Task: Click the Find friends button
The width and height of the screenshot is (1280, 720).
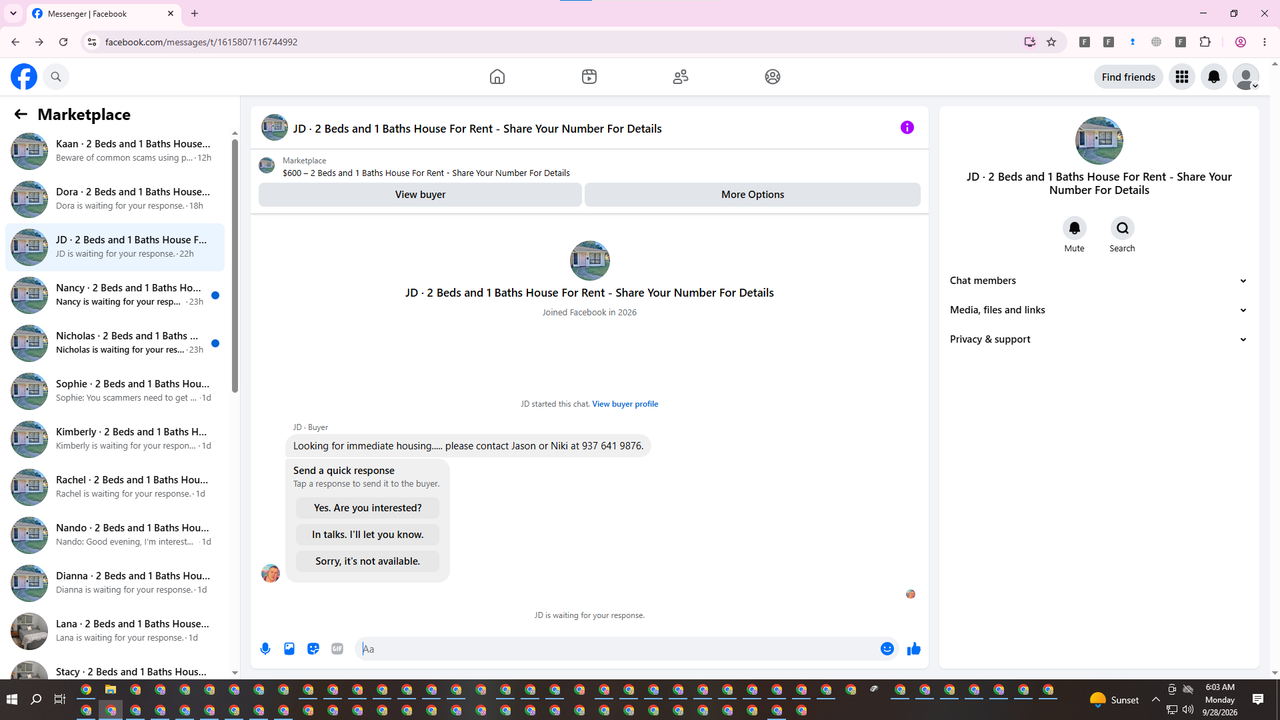Action: pos(1128,77)
